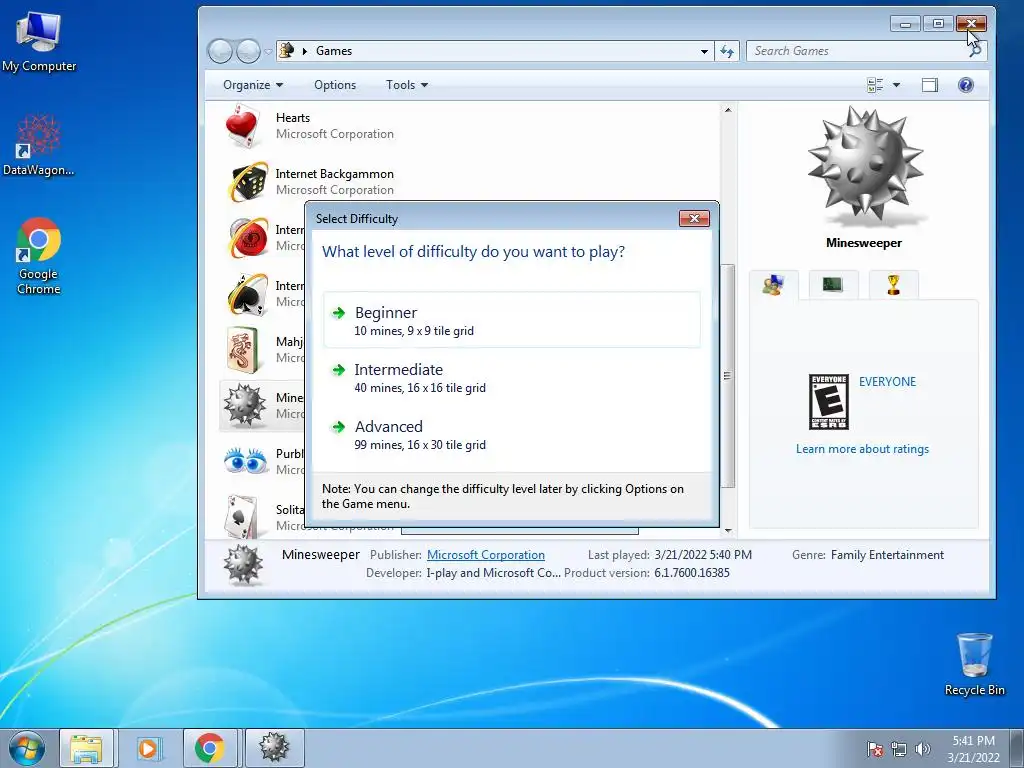Screen dimensions: 1024x768
Task: Click the last played 3/21/2022 5:40 PM value
Action: (x=703, y=555)
